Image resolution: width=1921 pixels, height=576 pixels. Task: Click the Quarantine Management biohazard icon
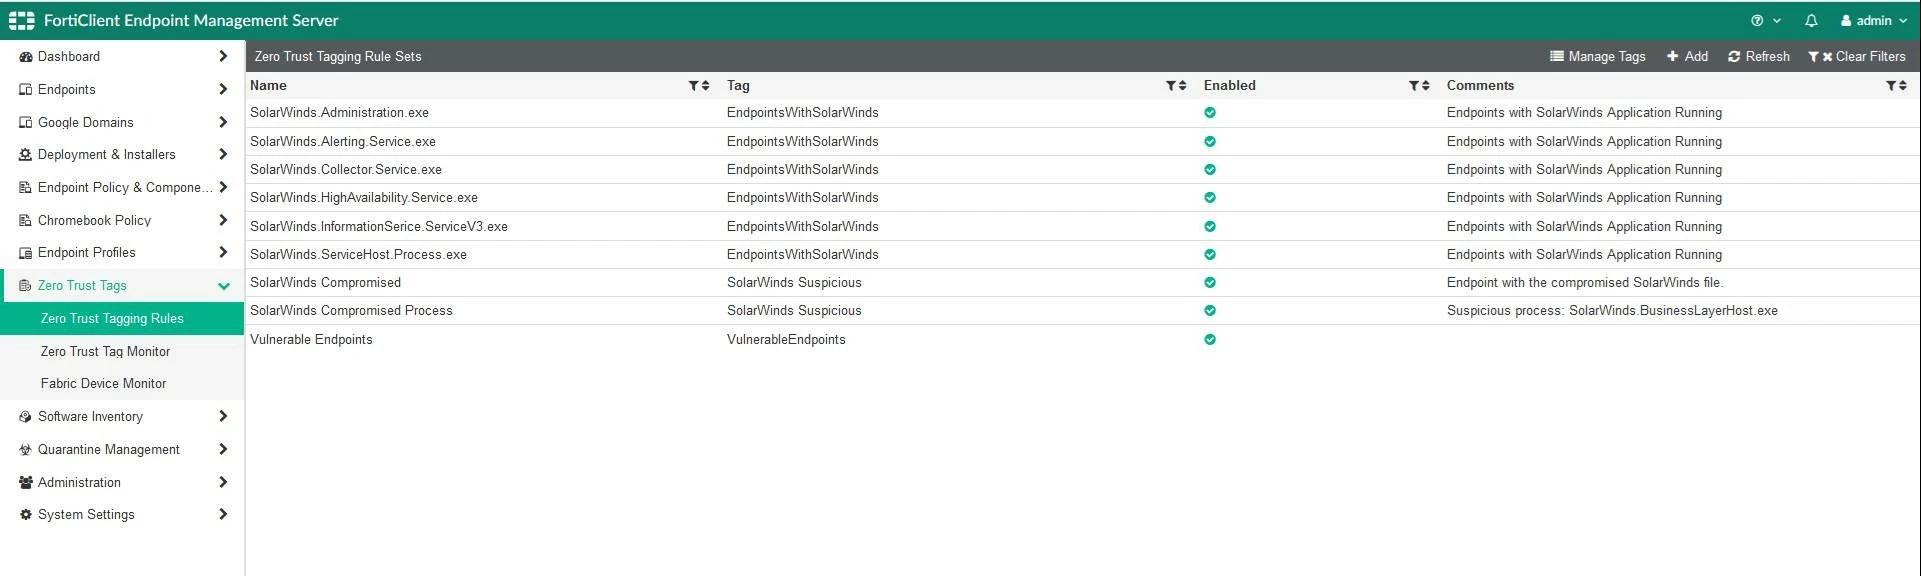click(26, 450)
